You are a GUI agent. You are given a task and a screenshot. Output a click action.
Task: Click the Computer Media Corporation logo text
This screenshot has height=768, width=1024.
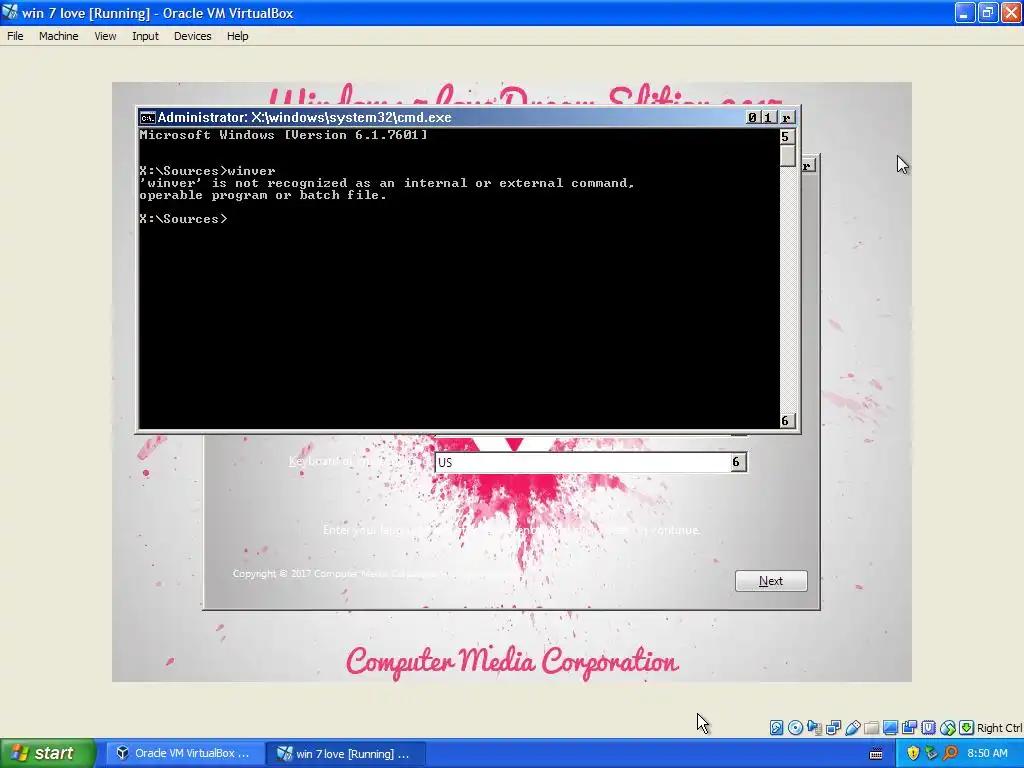(512, 662)
